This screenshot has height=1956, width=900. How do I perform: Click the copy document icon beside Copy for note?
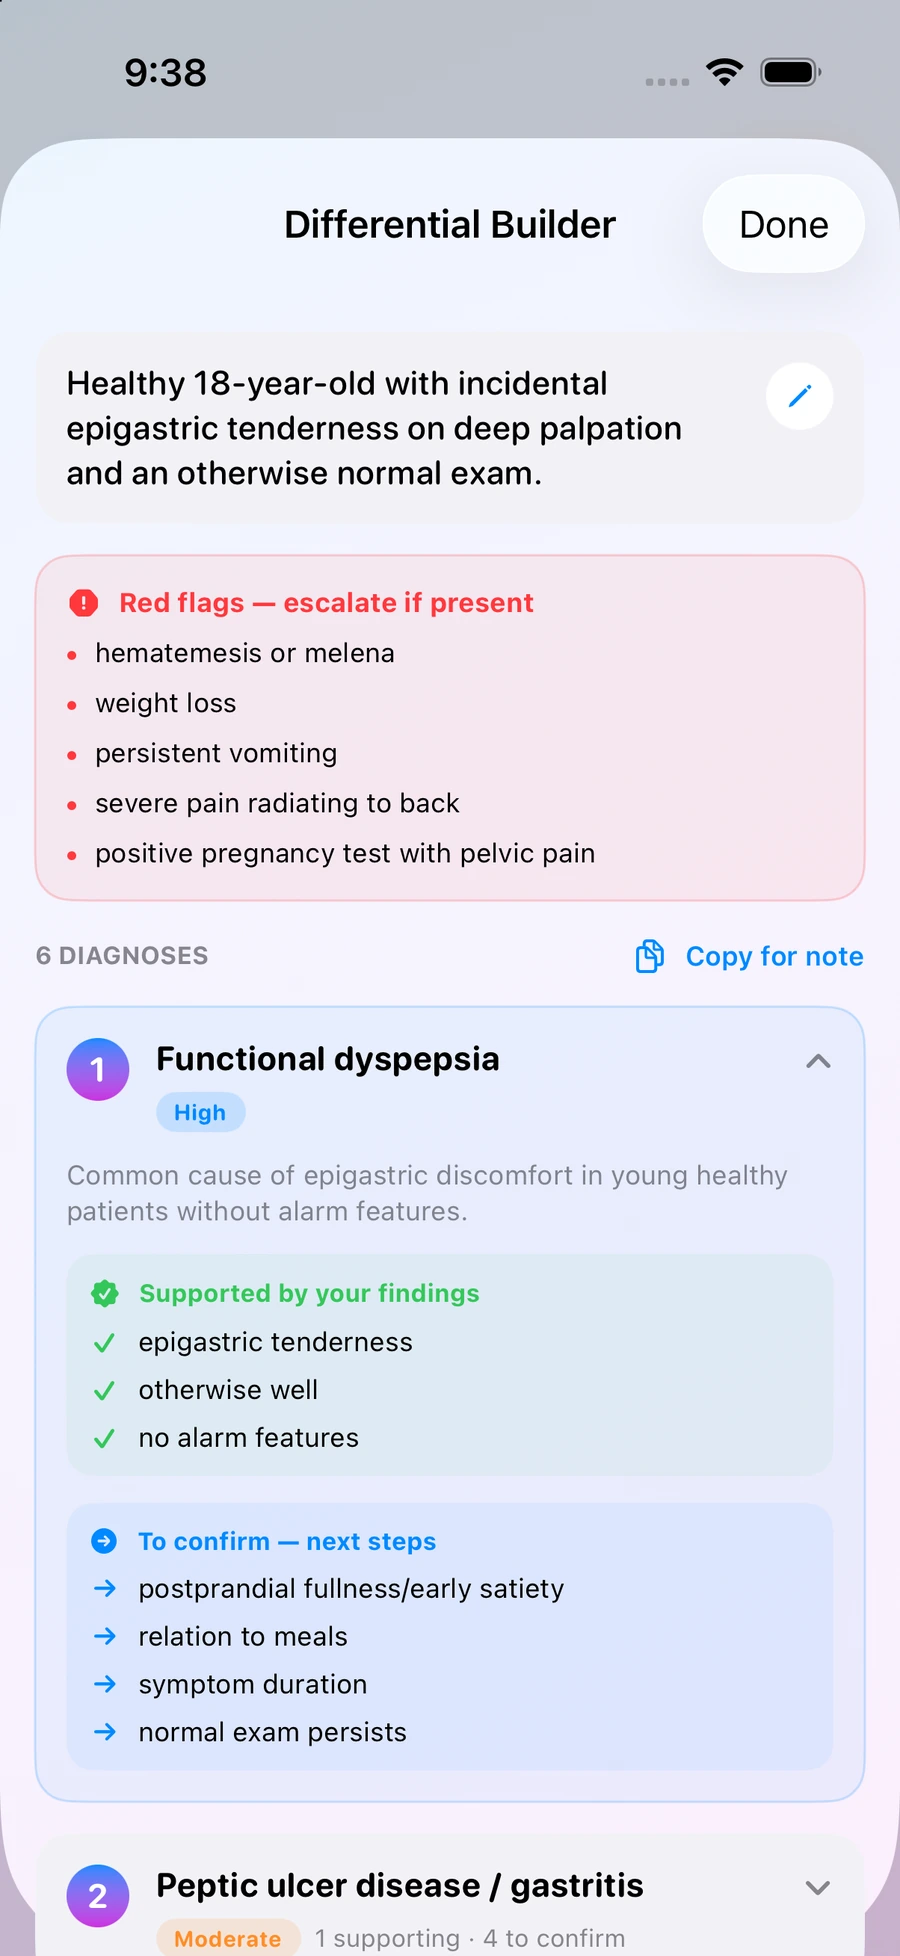pyautogui.click(x=650, y=956)
